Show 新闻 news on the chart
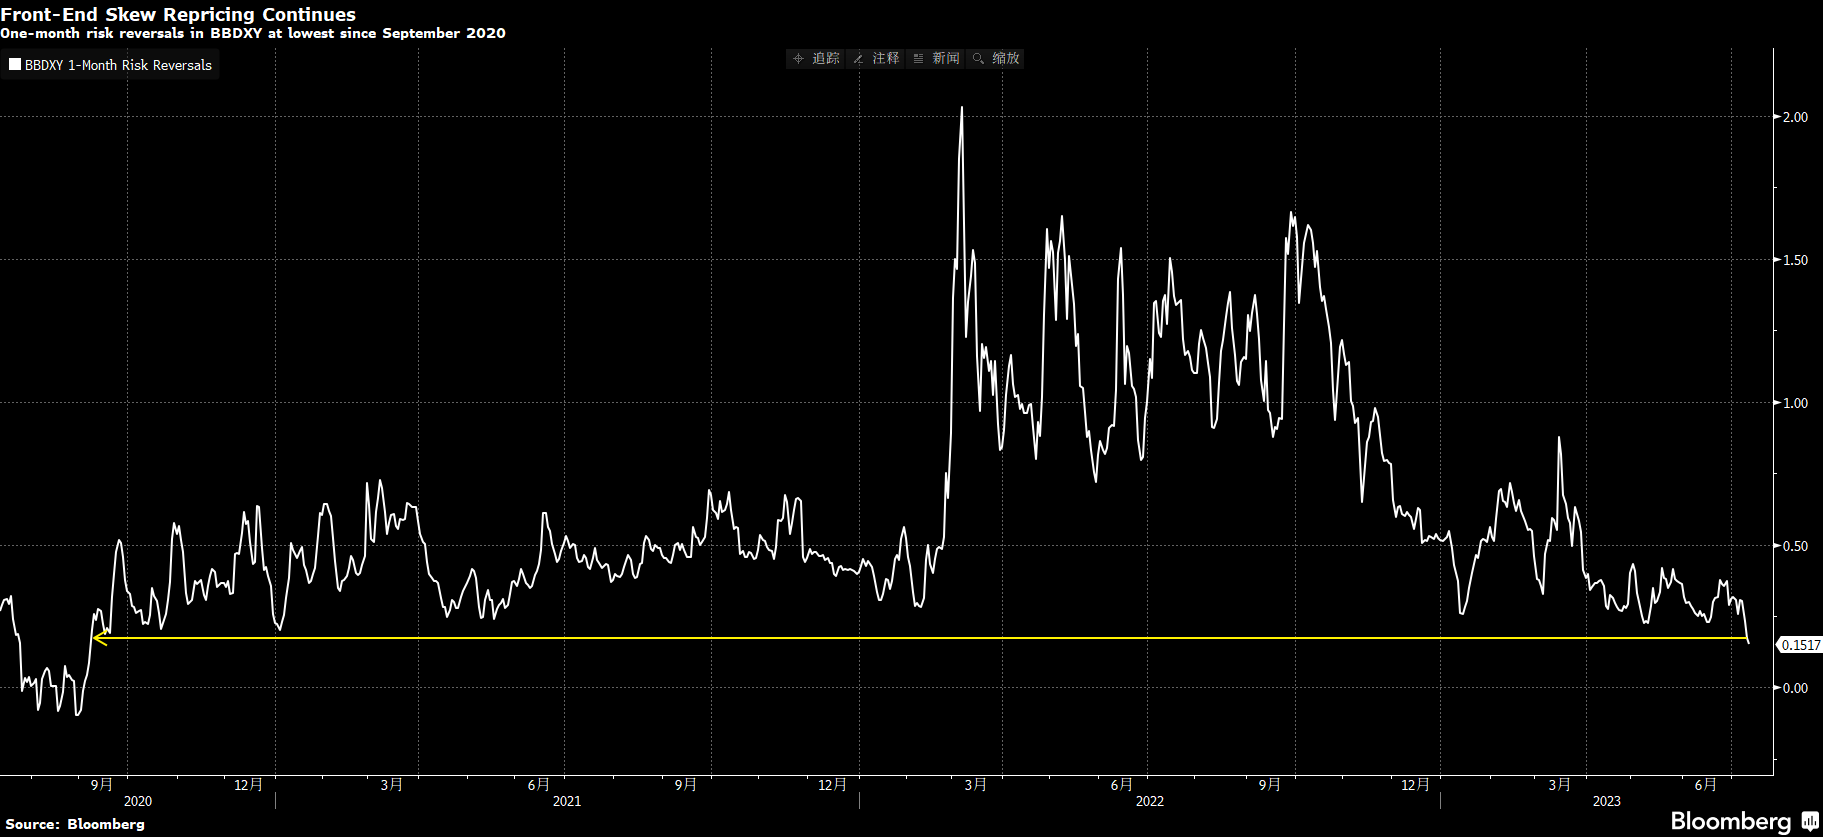This screenshot has height=837, width=1823. 936,58
